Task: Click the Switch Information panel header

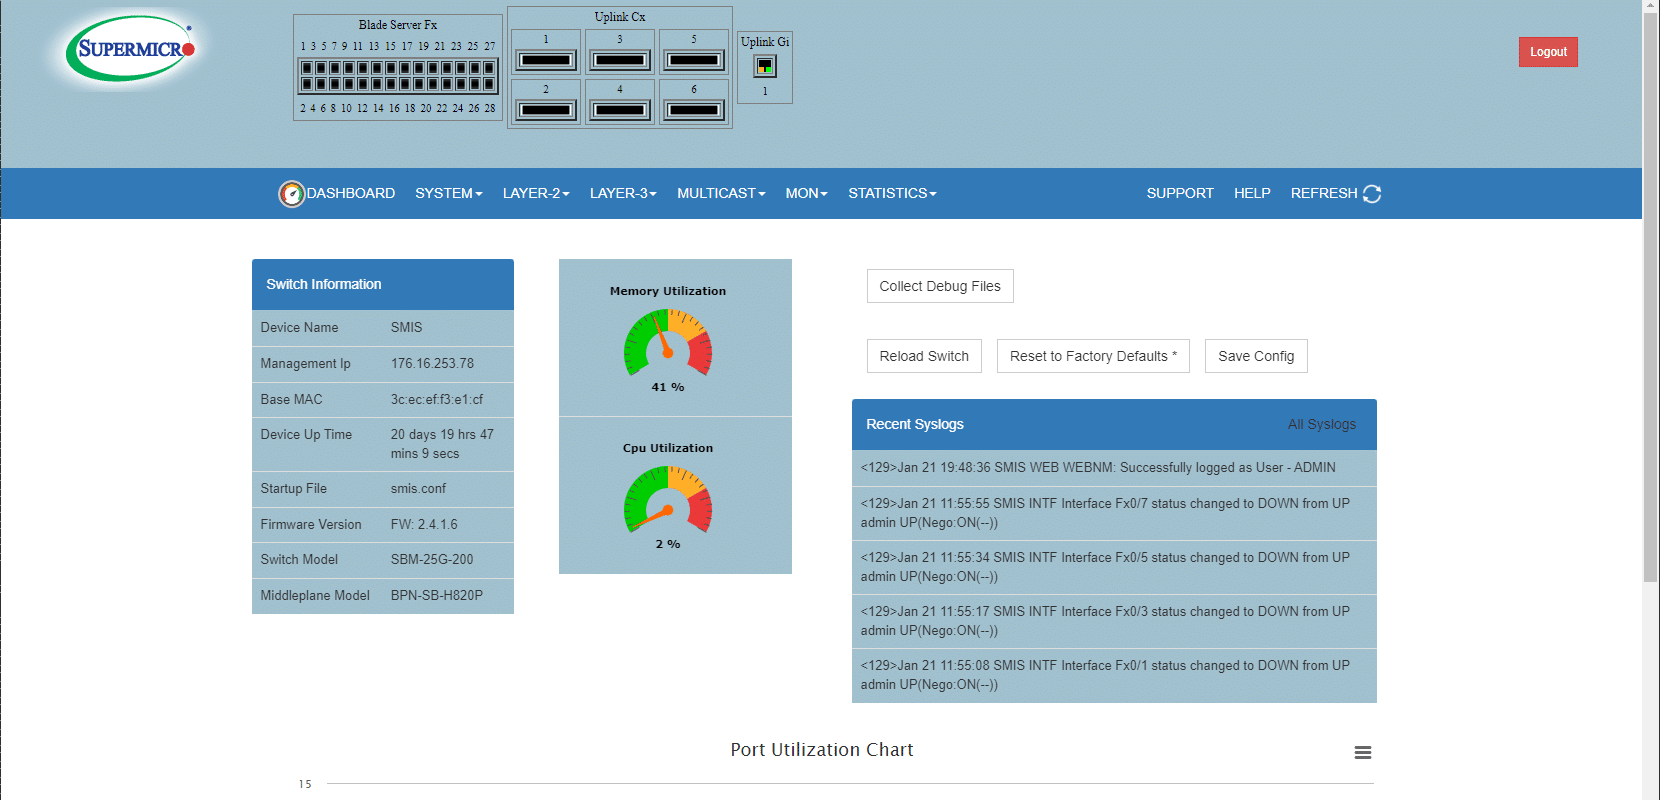Action: click(x=383, y=284)
